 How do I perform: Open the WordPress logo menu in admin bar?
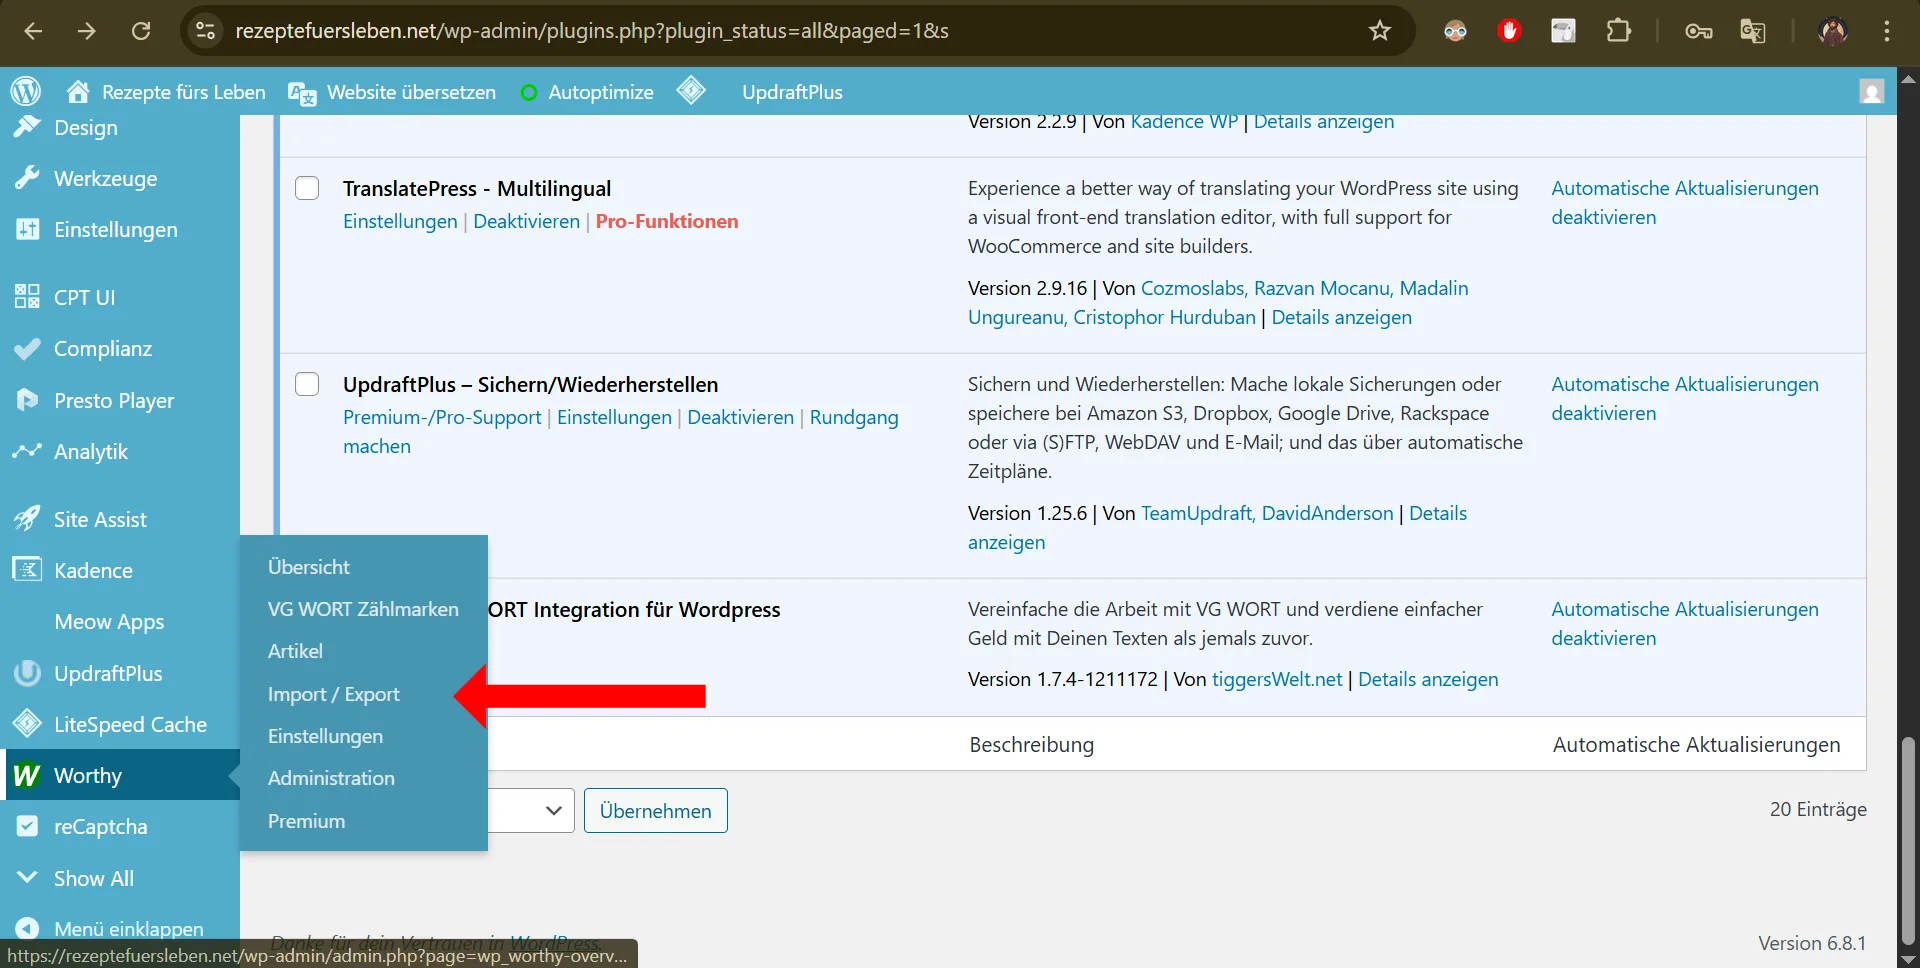point(25,91)
